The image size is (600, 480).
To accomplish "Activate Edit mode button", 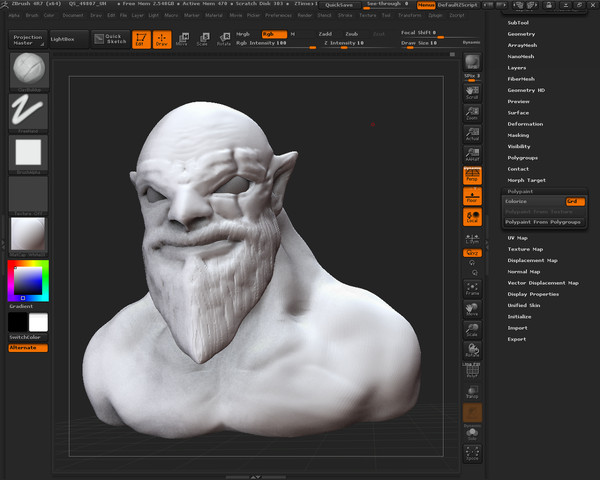I will click(141, 39).
